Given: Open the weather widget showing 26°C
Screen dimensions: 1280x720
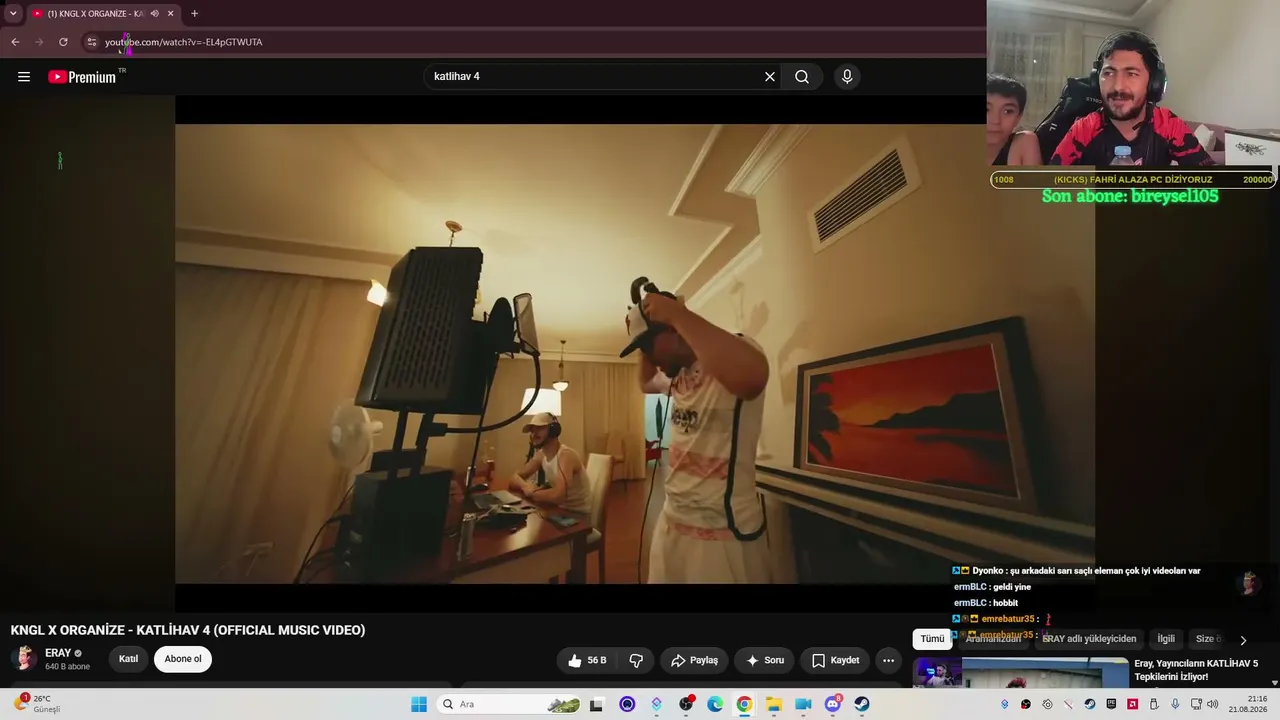Looking at the screenshot, I should pos(37,703).
